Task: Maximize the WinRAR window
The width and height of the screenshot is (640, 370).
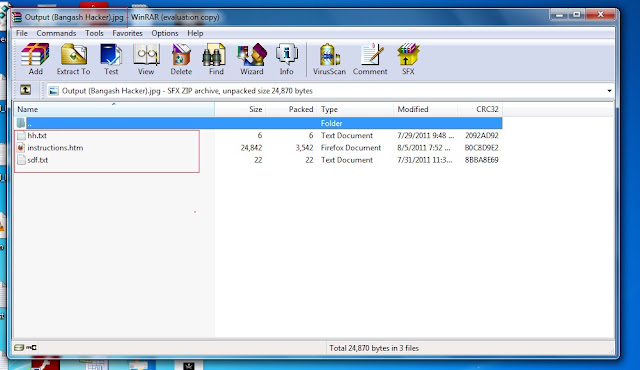Action: point(577,15)
